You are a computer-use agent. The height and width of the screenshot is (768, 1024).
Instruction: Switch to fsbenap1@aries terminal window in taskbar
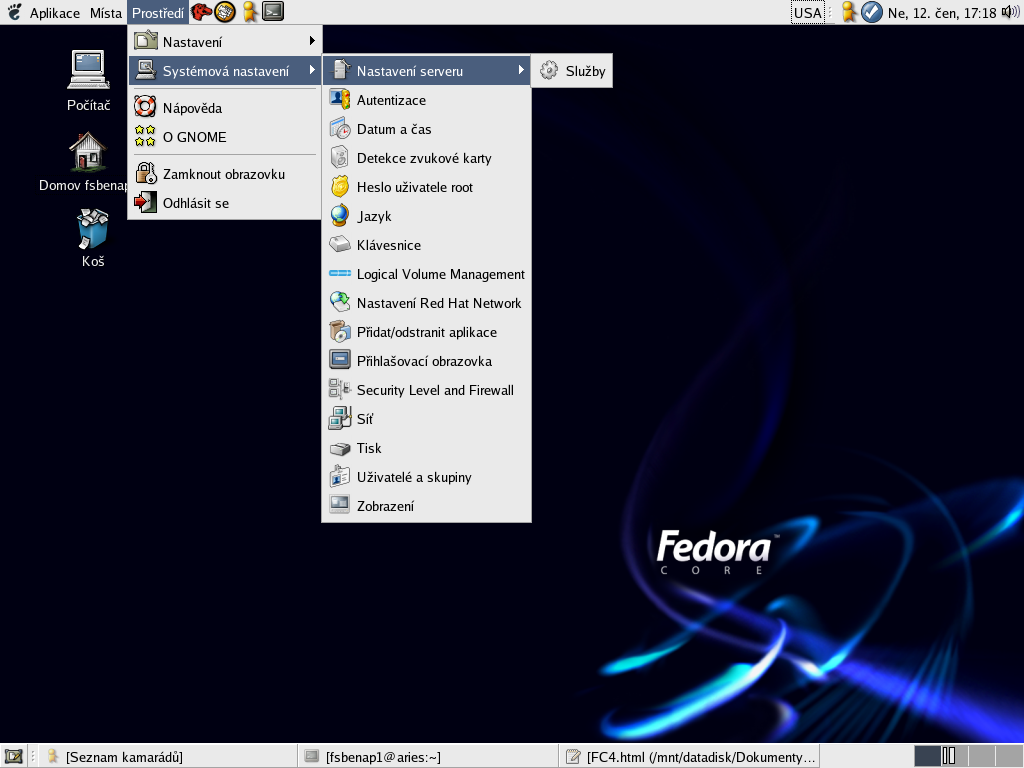[426, 757]
